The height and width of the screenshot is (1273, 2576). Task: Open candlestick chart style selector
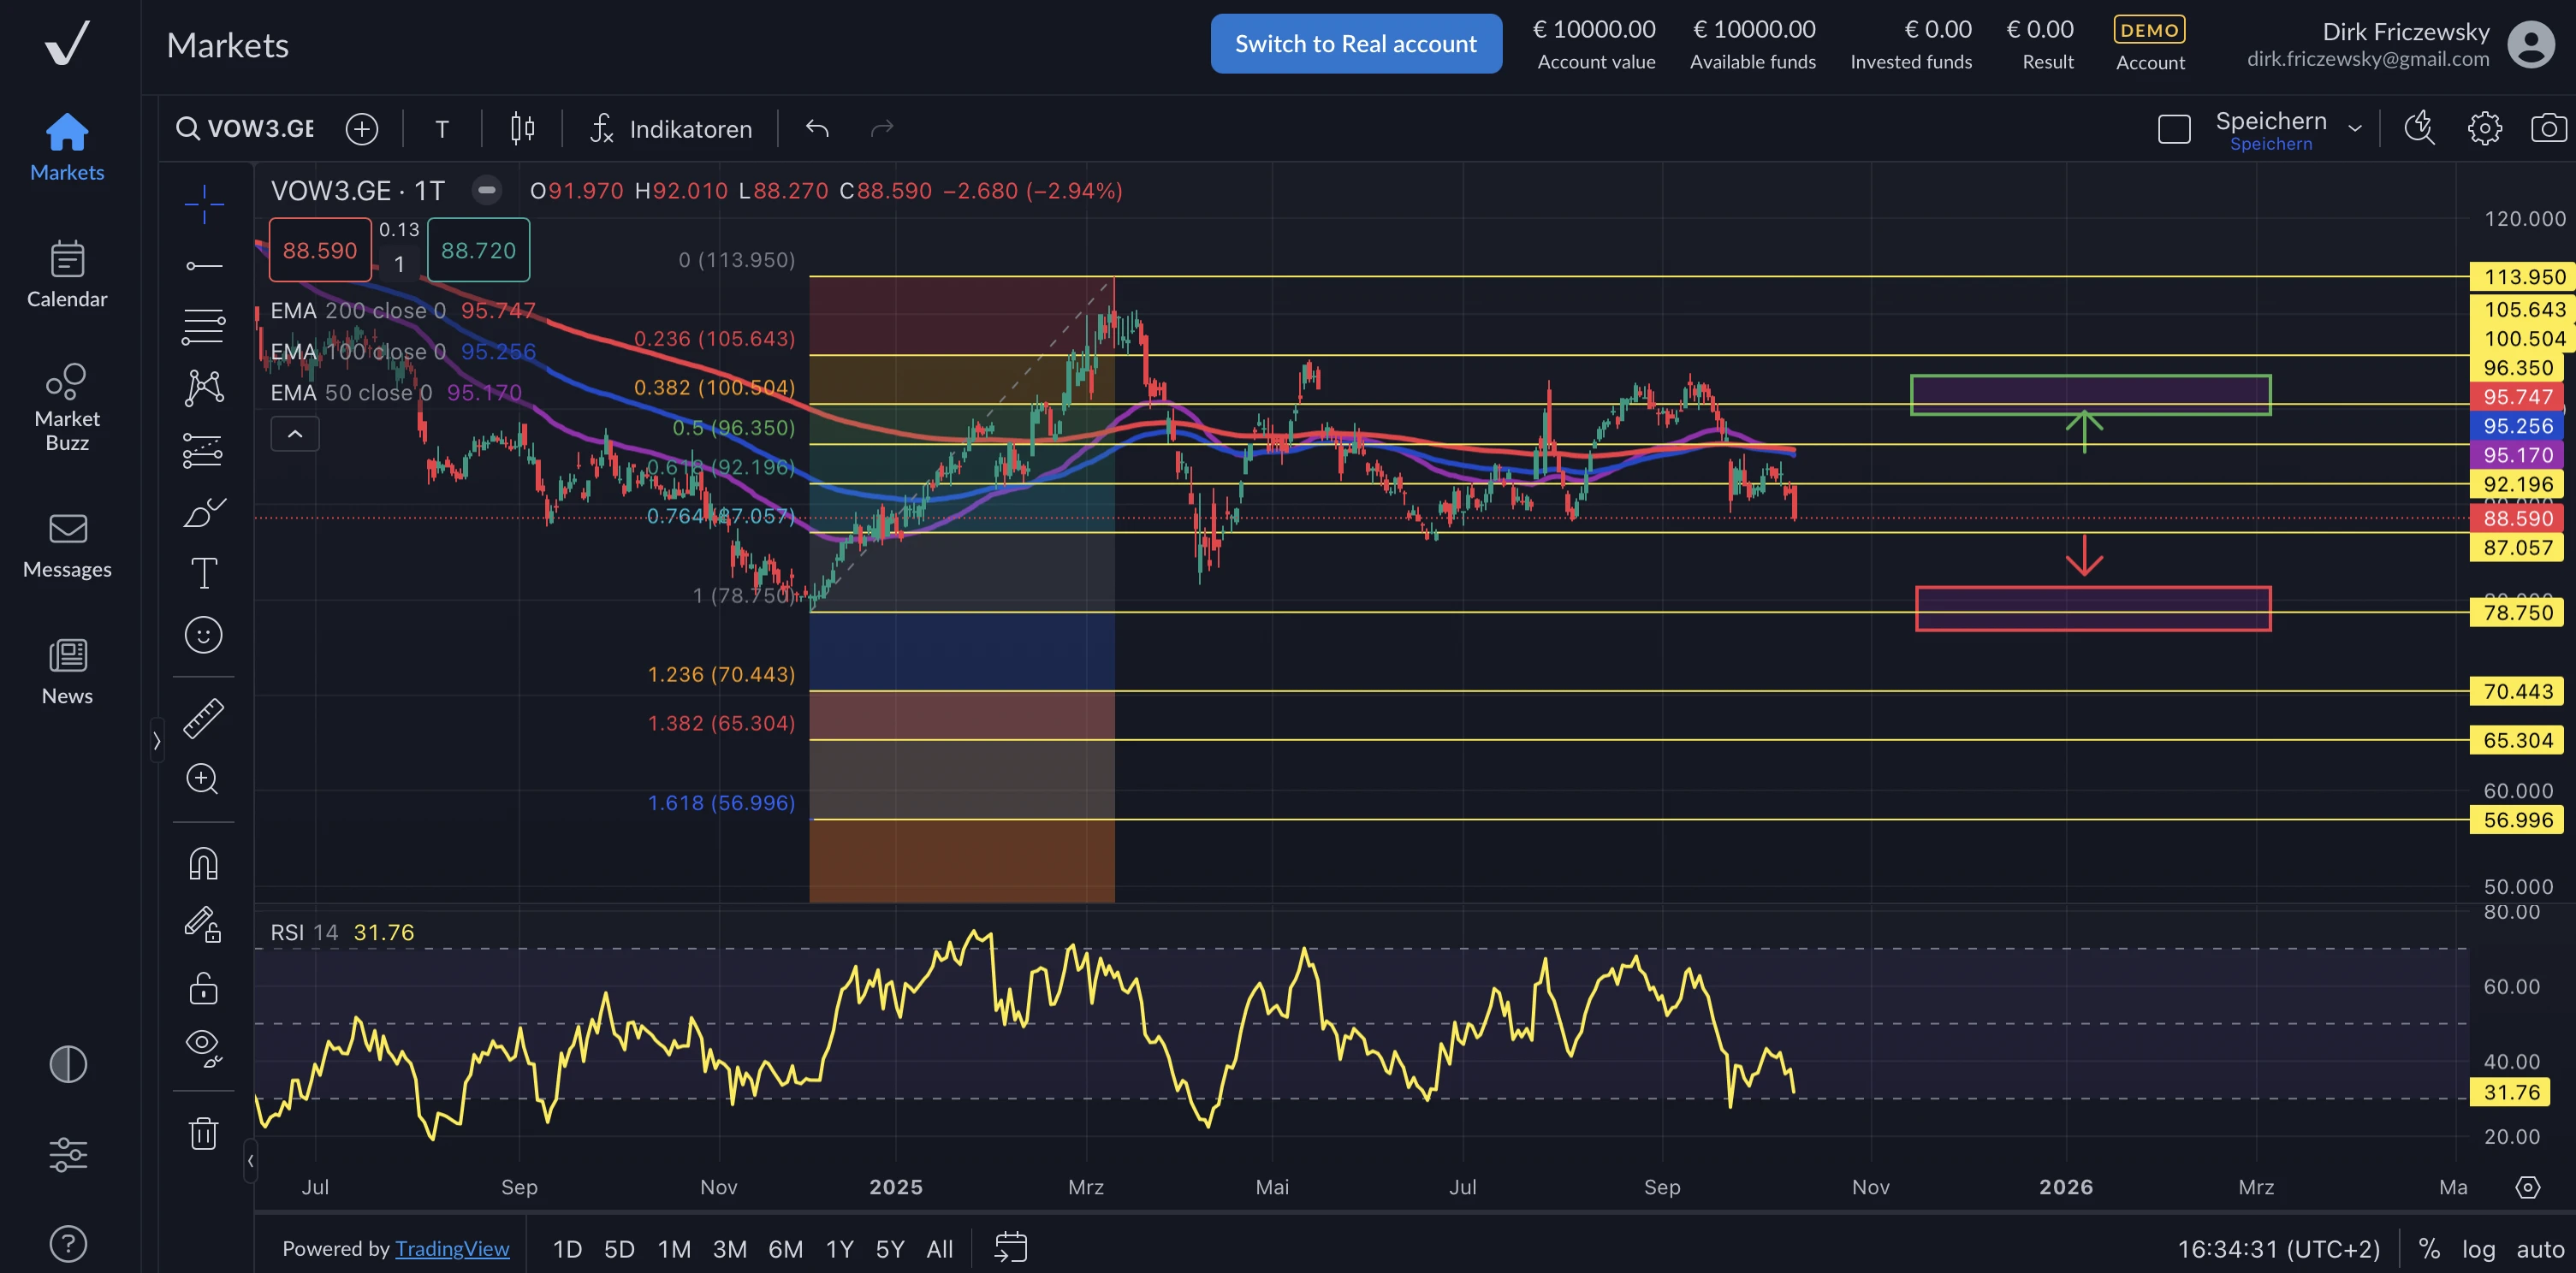click(x=522, y=128)
